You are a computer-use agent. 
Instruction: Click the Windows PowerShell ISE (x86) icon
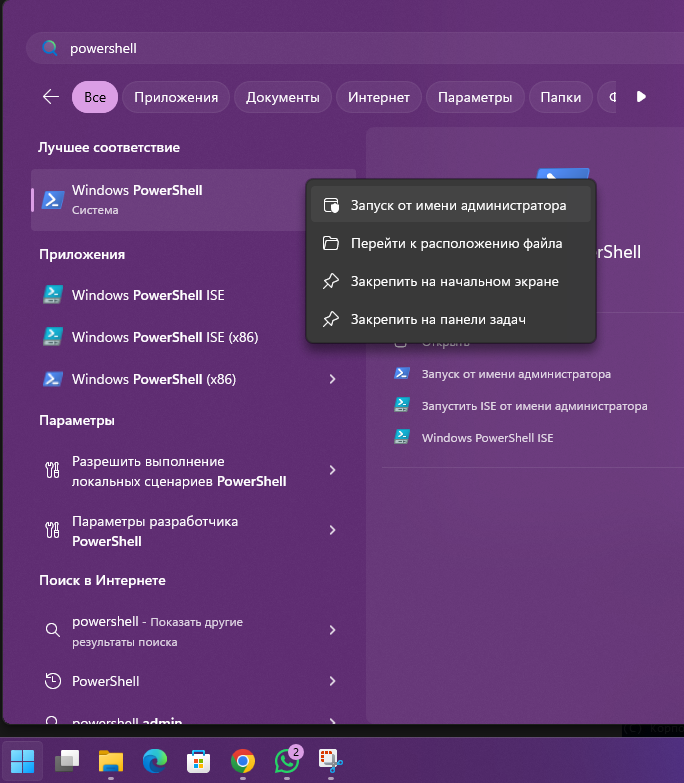52,337
